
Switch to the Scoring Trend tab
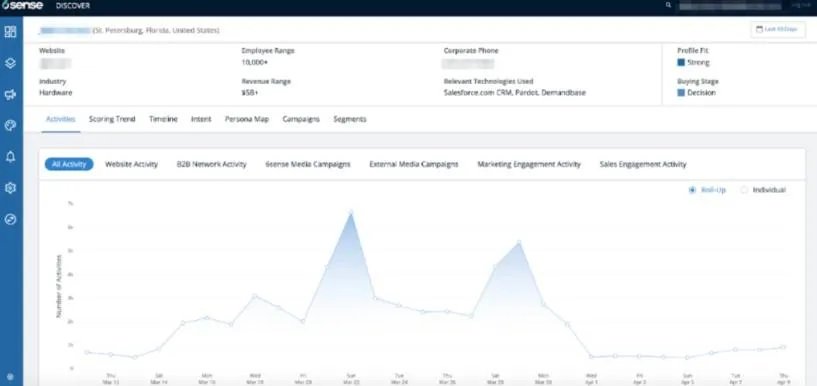tap(112, 119)
